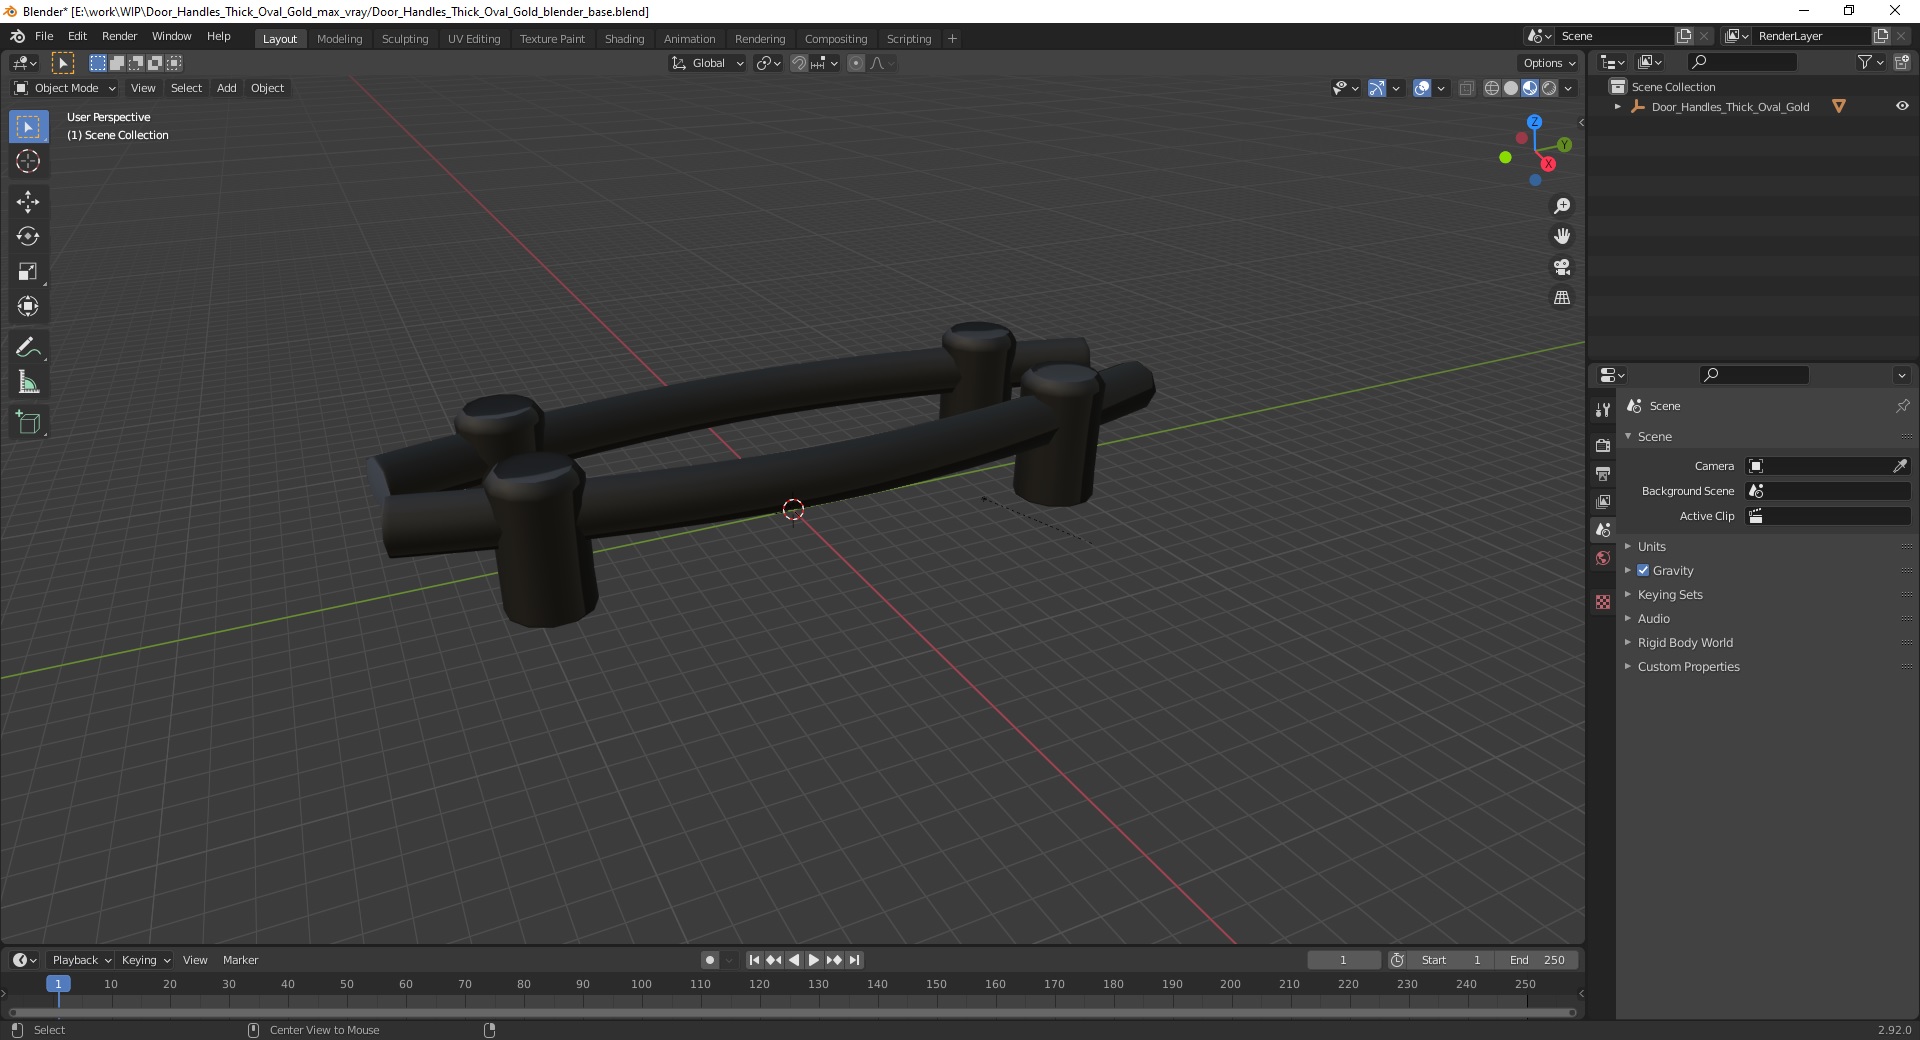Pin the Scene properties panel

tap(1902, 406)
